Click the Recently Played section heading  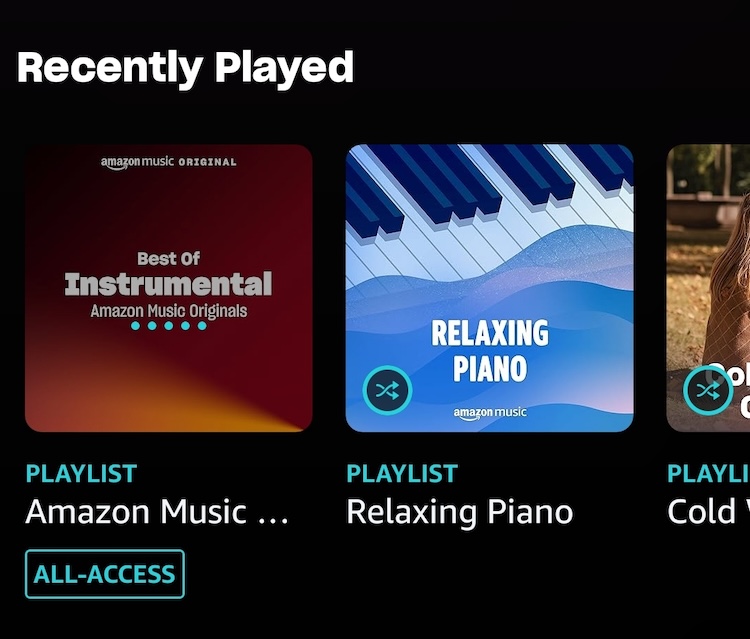(186, 68)
